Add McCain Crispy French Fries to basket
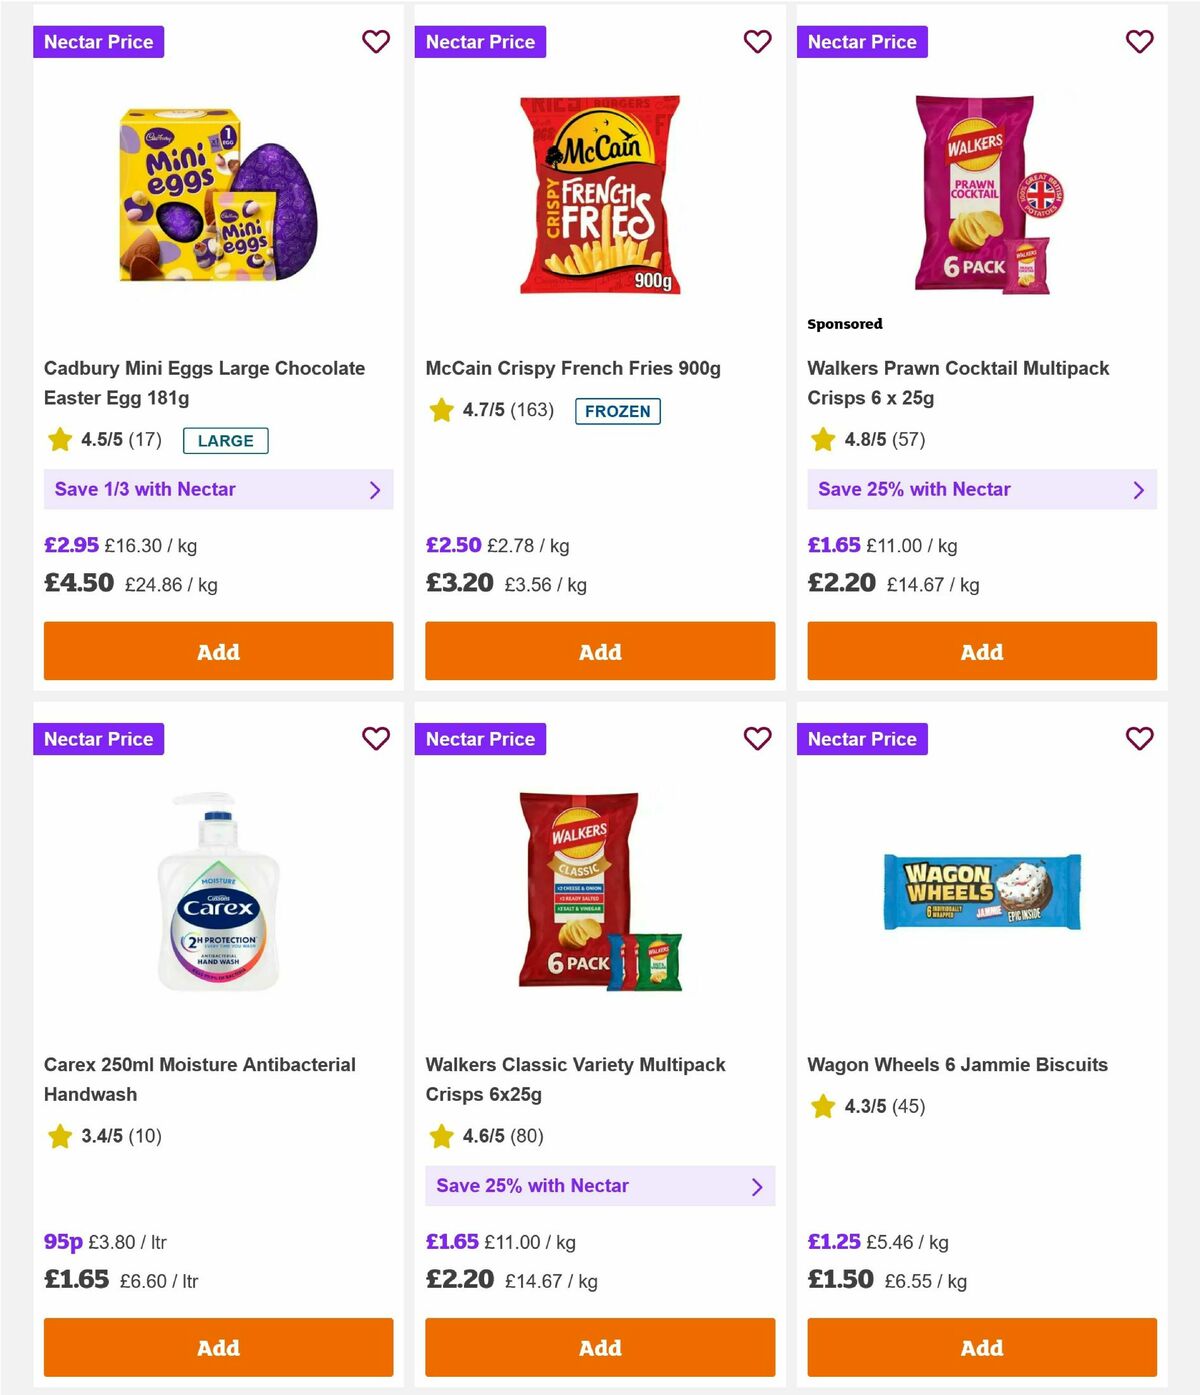This screenshot has width=1200, height=1395. pos(599,651)
